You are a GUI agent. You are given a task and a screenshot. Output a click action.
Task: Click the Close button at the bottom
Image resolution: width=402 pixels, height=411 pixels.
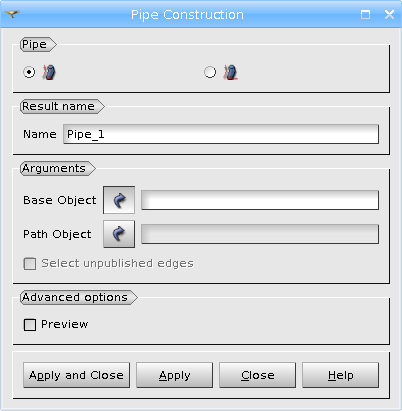(257, 375)
